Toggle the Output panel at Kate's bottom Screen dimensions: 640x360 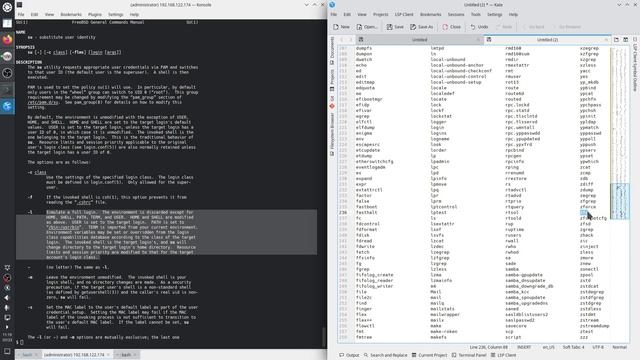349,355
